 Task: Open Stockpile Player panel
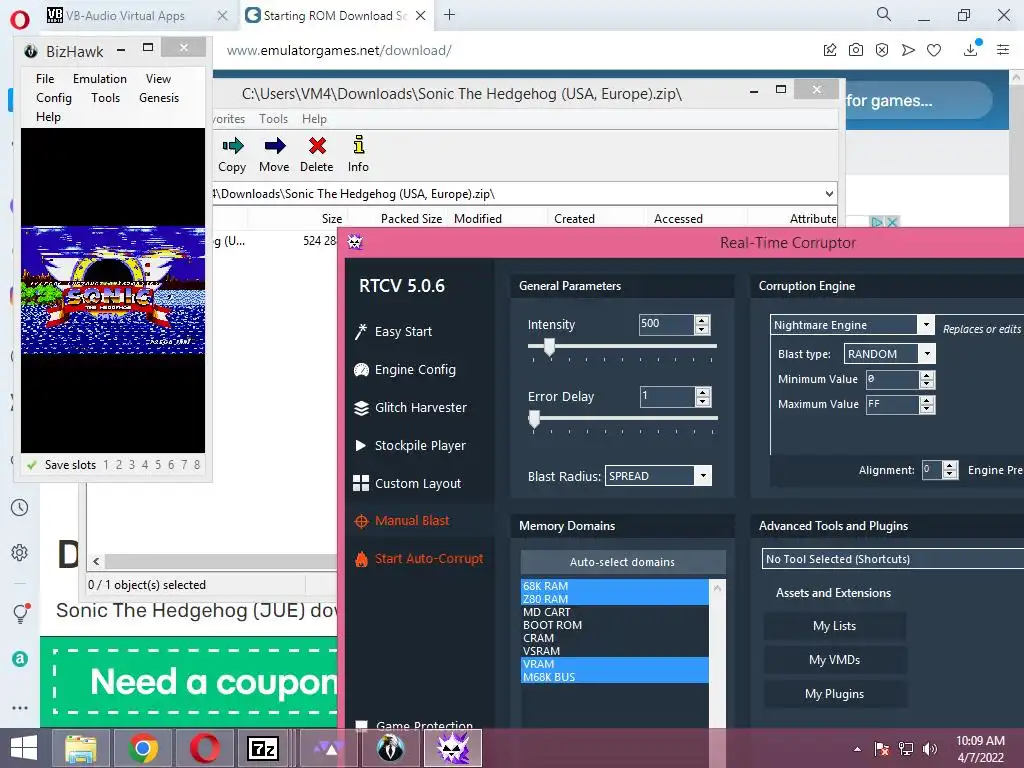click(x=409, y=445)
